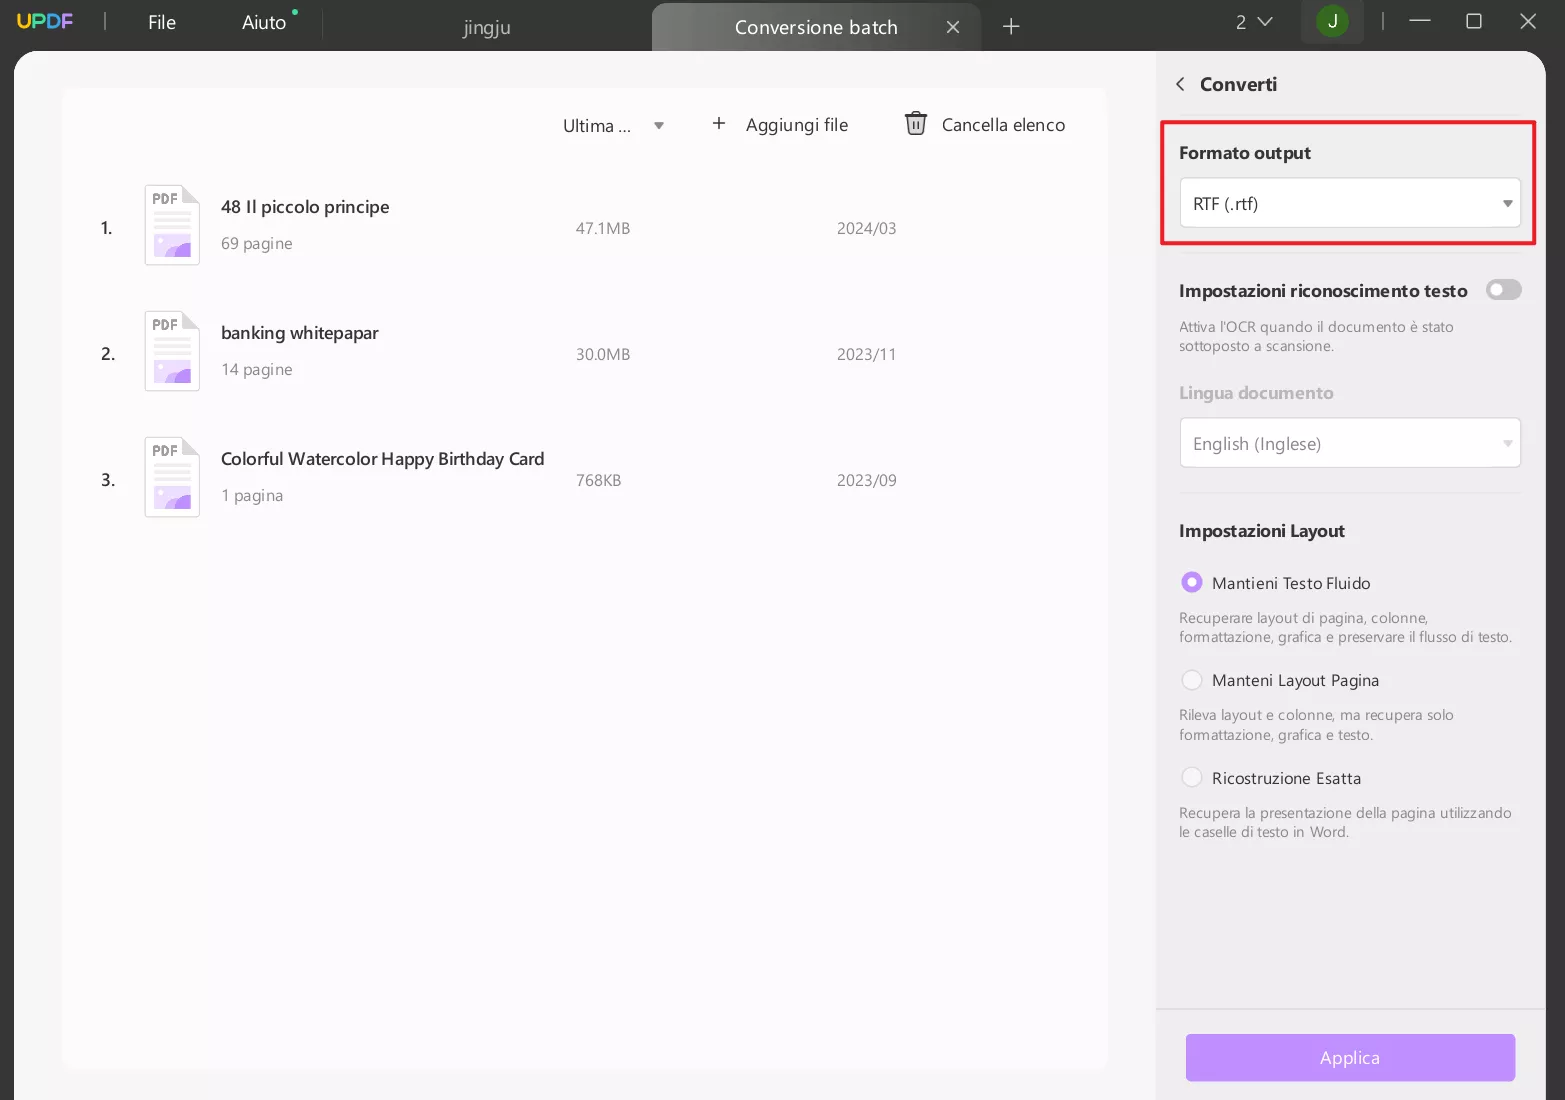Click the trash icon for Cancella elenco
Viewport: 1565px width, 1100px height.
tap(916, 124)
